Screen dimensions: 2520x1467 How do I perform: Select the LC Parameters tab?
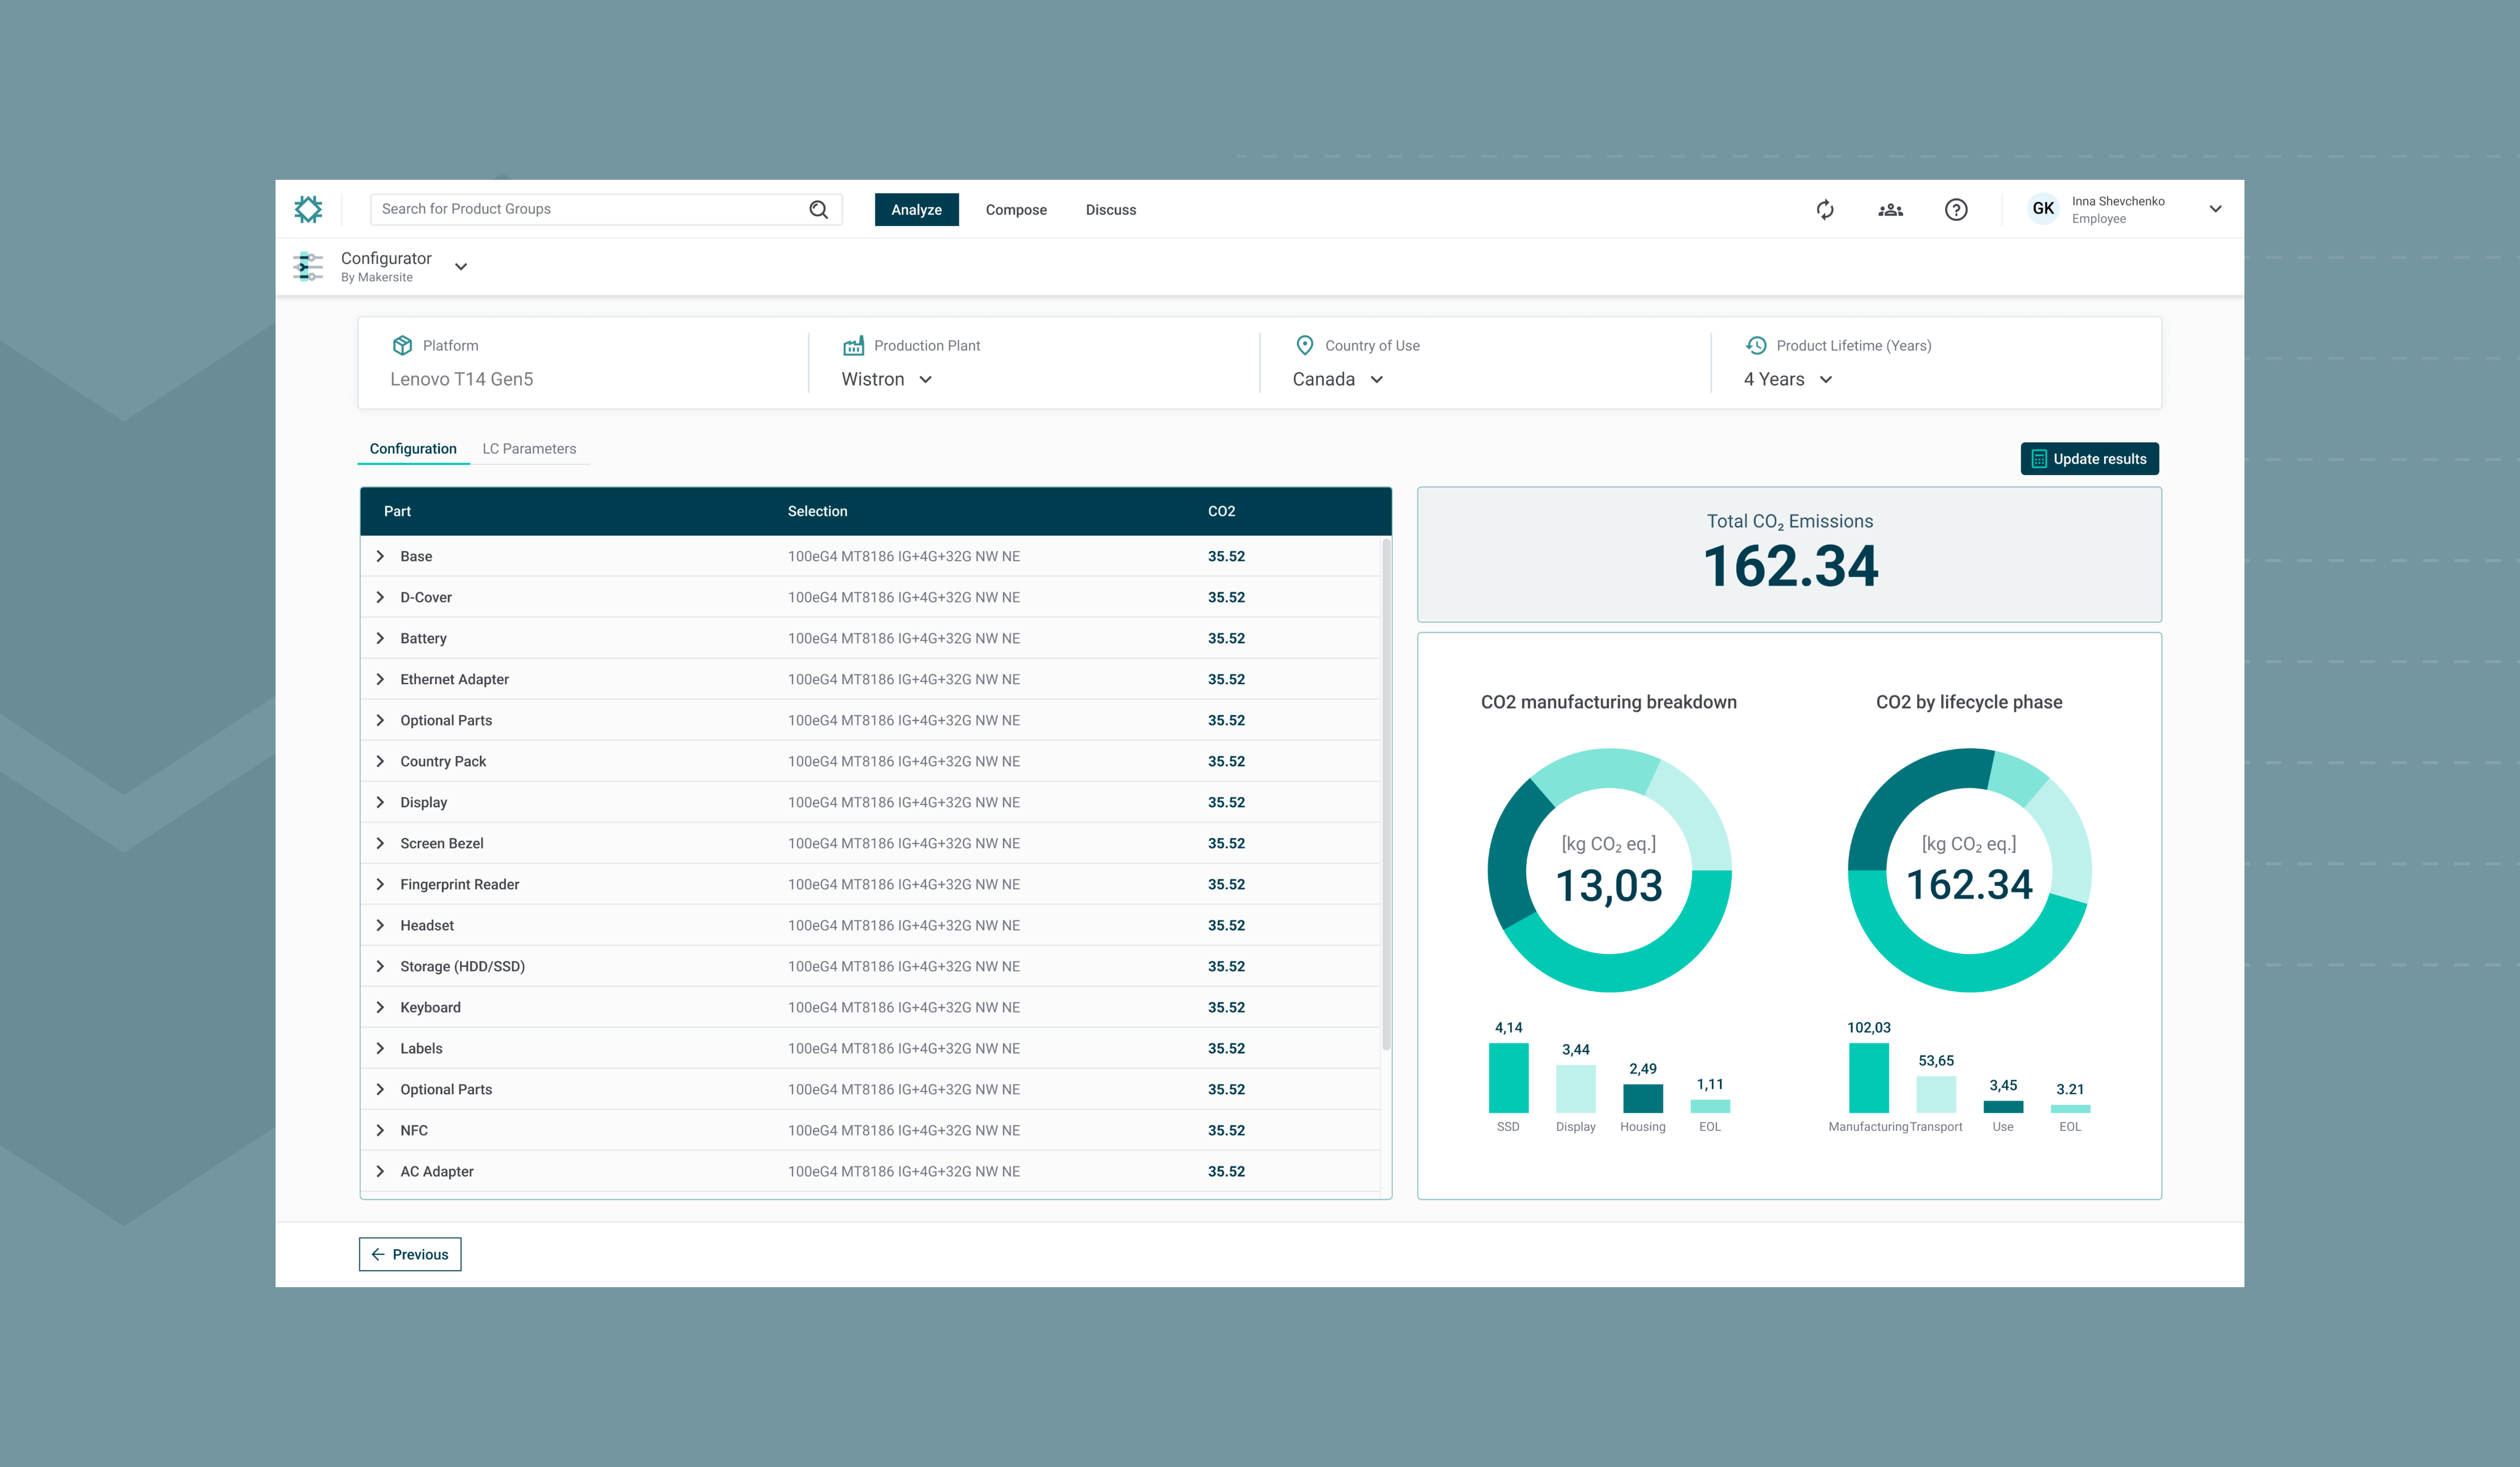529,449
